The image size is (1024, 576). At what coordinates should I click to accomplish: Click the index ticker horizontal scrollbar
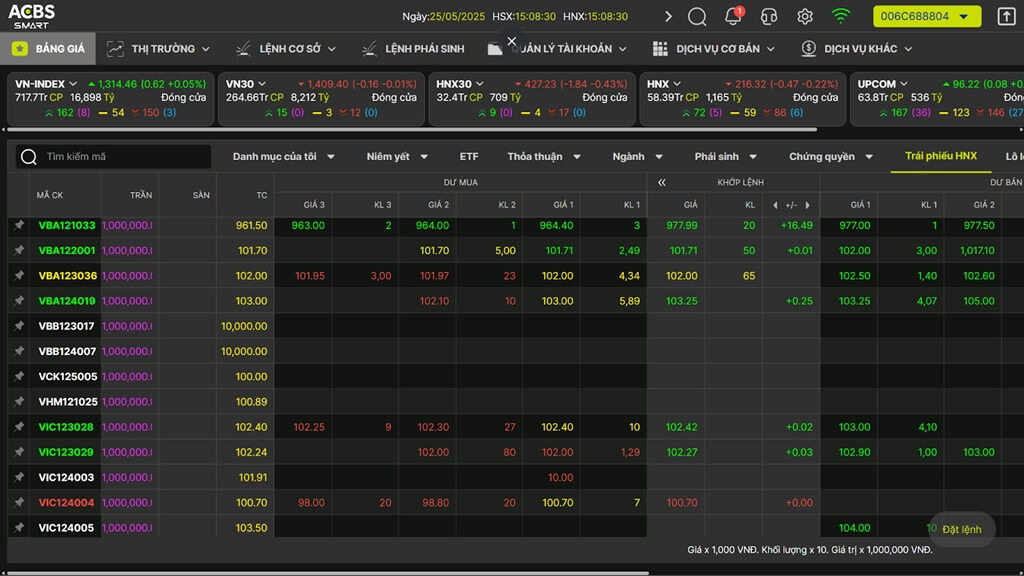pyautogui.click(x=412, y=130)
